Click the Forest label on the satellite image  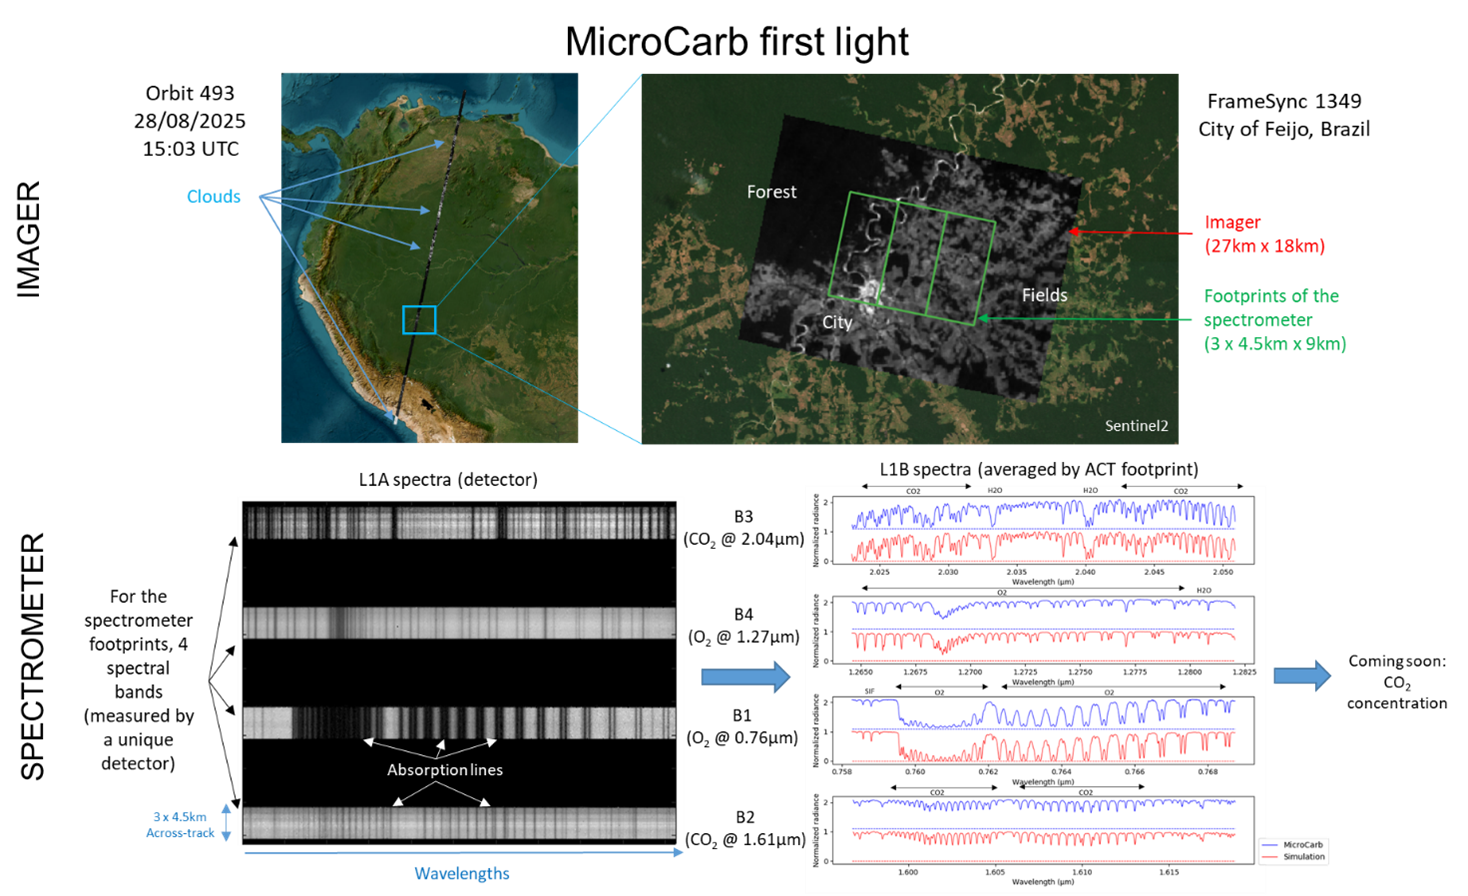(771, 192)
